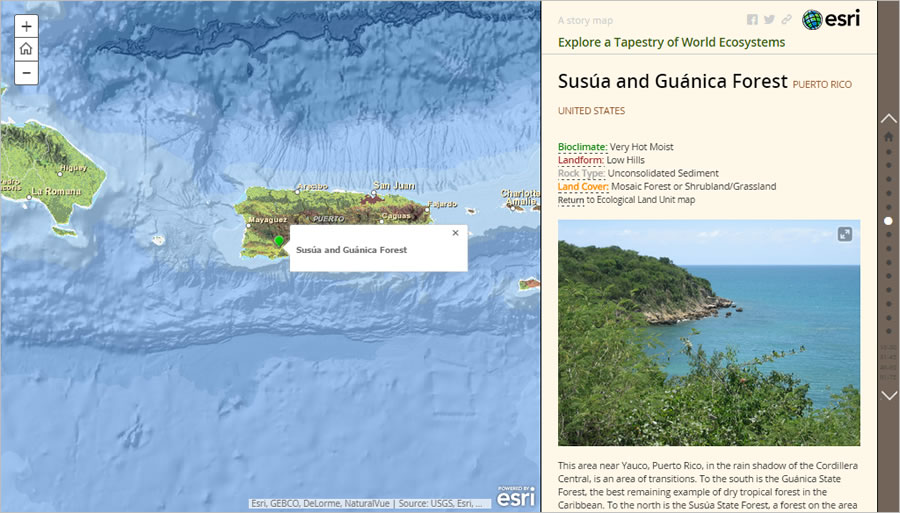Click the Higuey label on the map
900x513 pixels.
point(73,168)
